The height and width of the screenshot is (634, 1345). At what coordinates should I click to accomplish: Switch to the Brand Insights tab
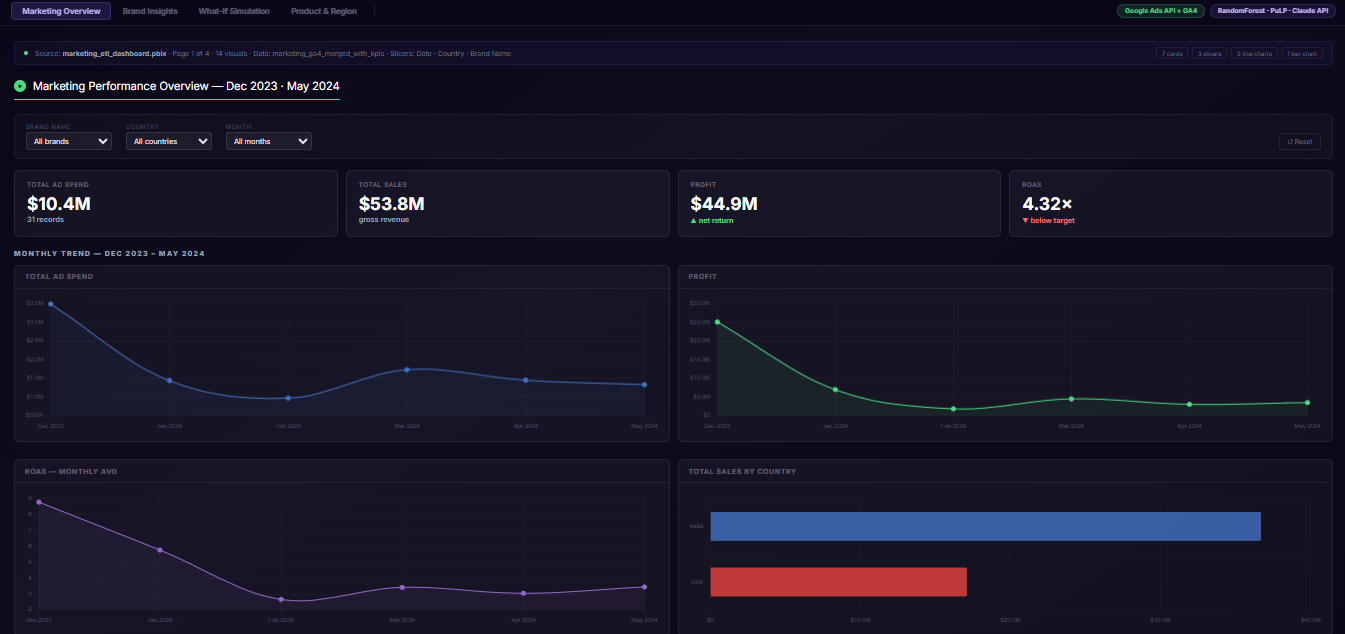click(150, 11)
